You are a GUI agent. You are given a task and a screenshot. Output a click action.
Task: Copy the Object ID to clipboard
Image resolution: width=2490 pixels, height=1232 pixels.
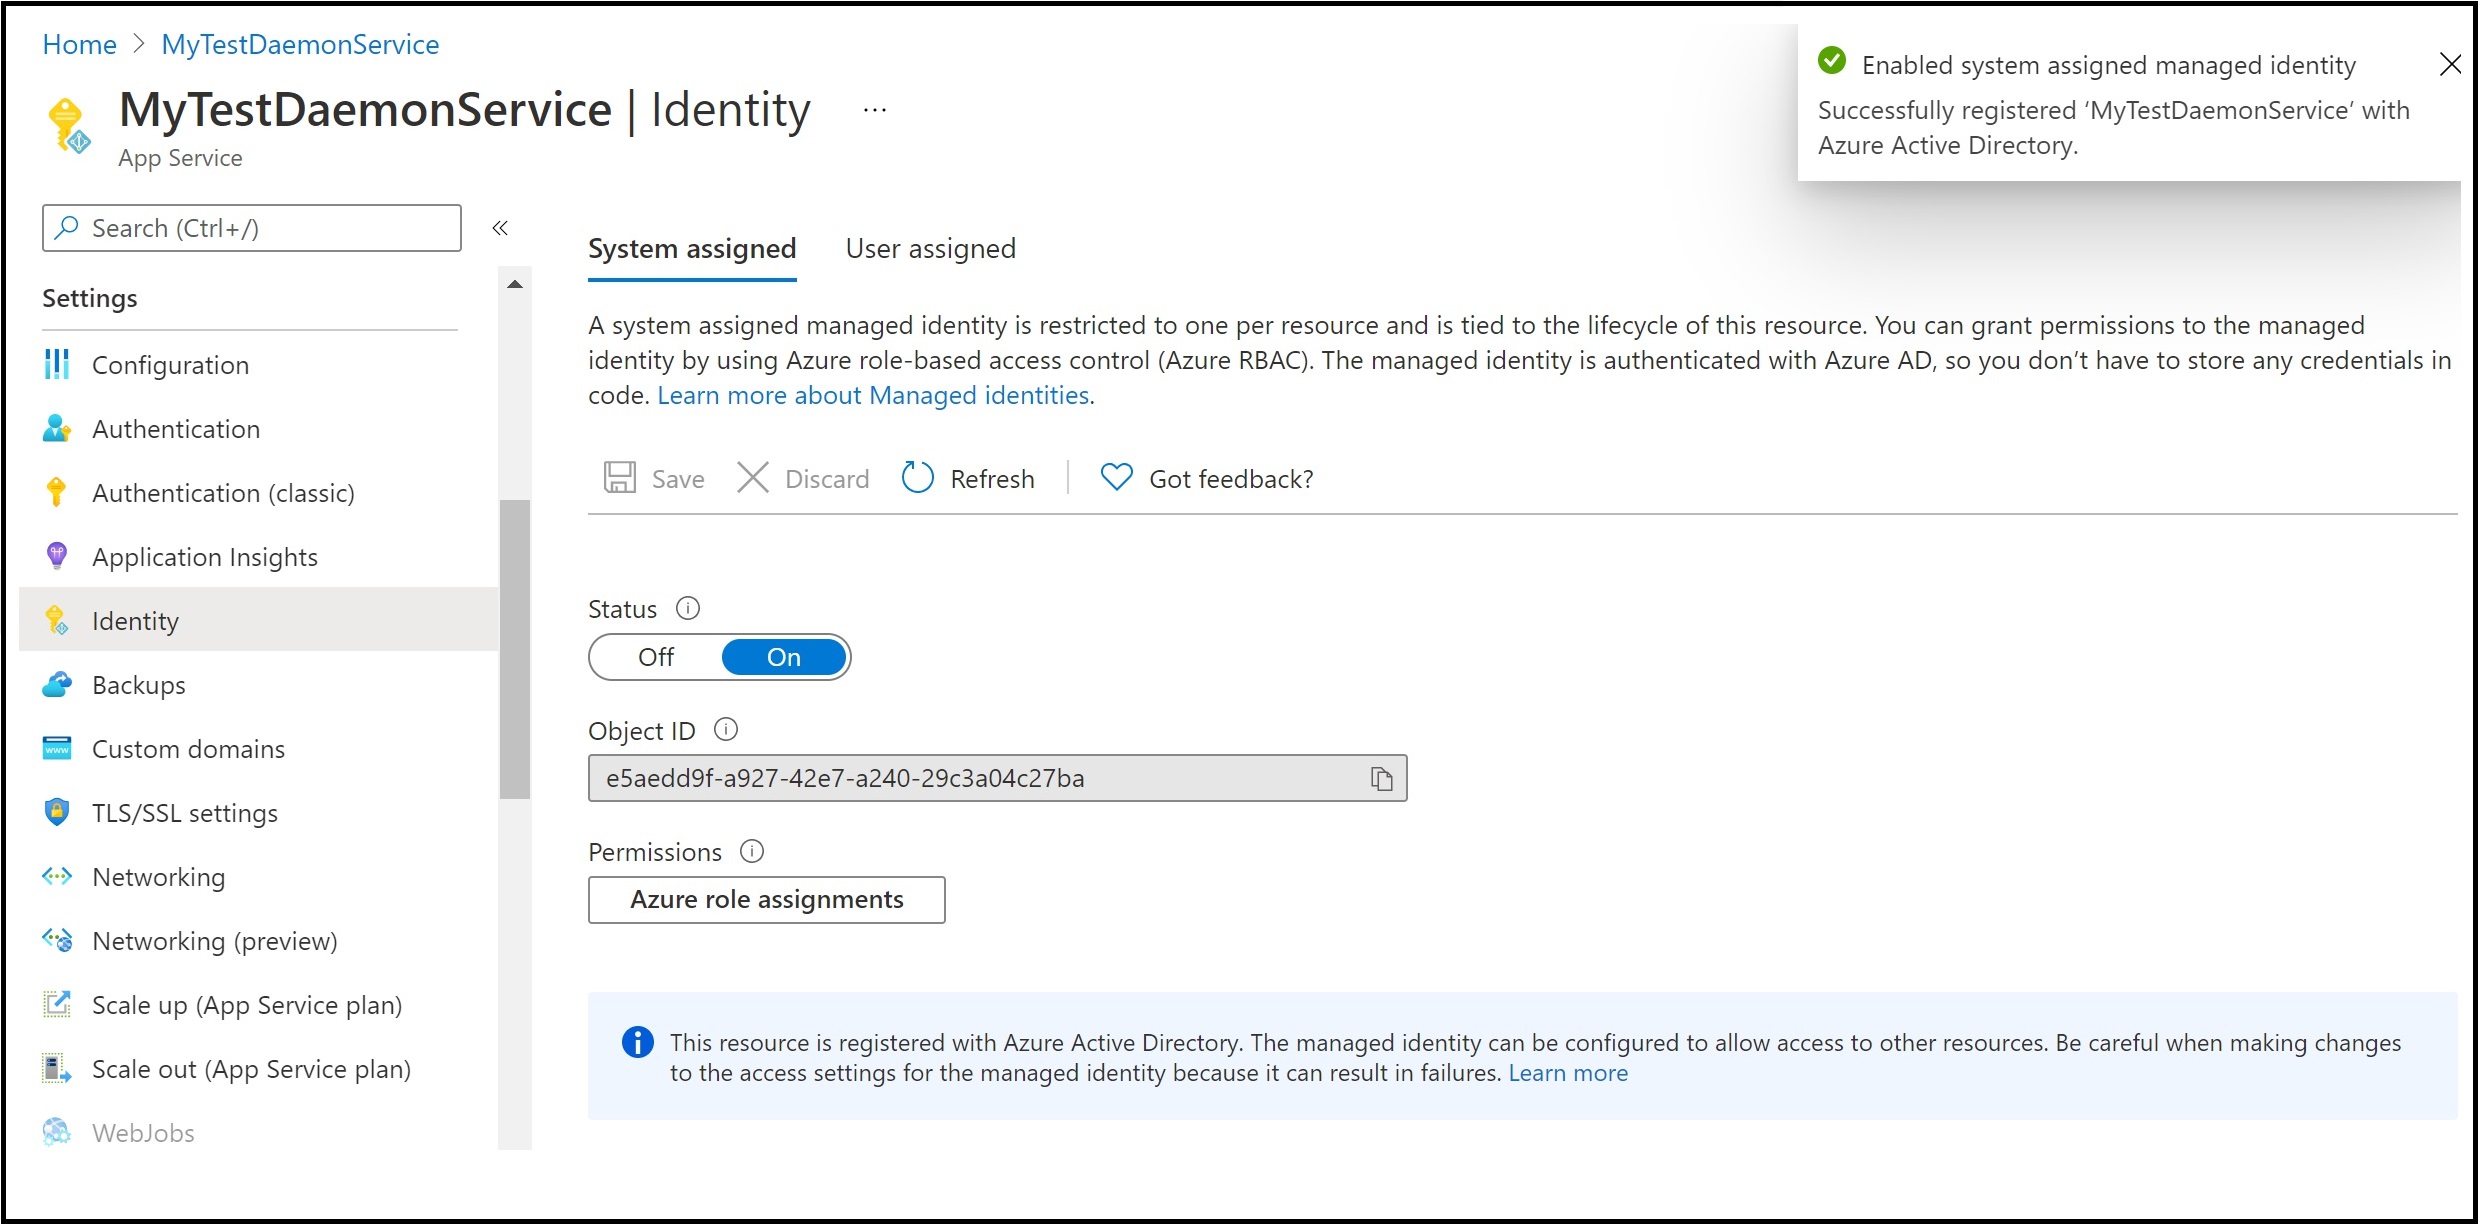pyautogui.click(x=1381, y=779)
